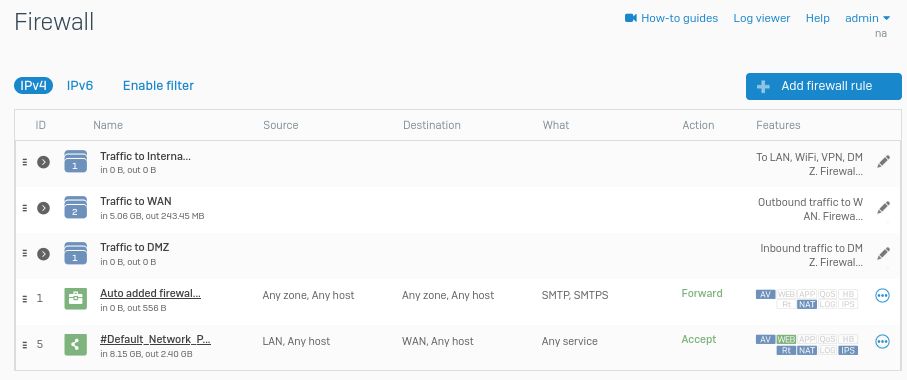Click green WEB badge on #Default_Network_P rule
The height and width of the screenshot is (380, 907).
786,340
